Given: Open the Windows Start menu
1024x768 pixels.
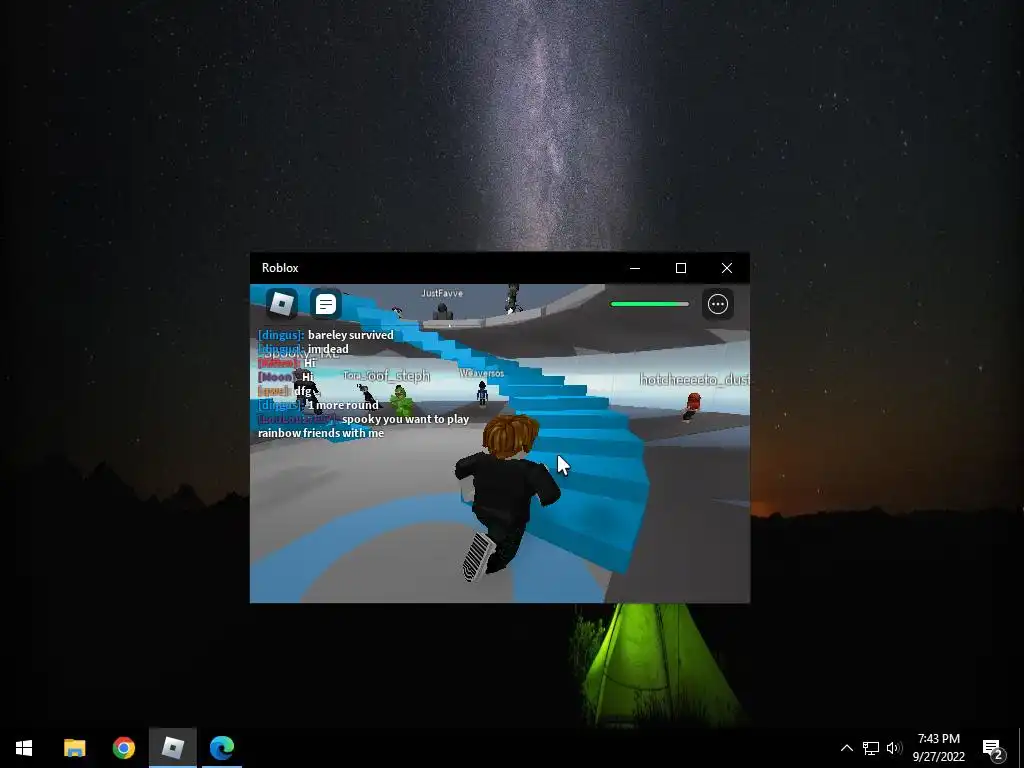Looking at the screenshot, I should [x=24, y=748].
